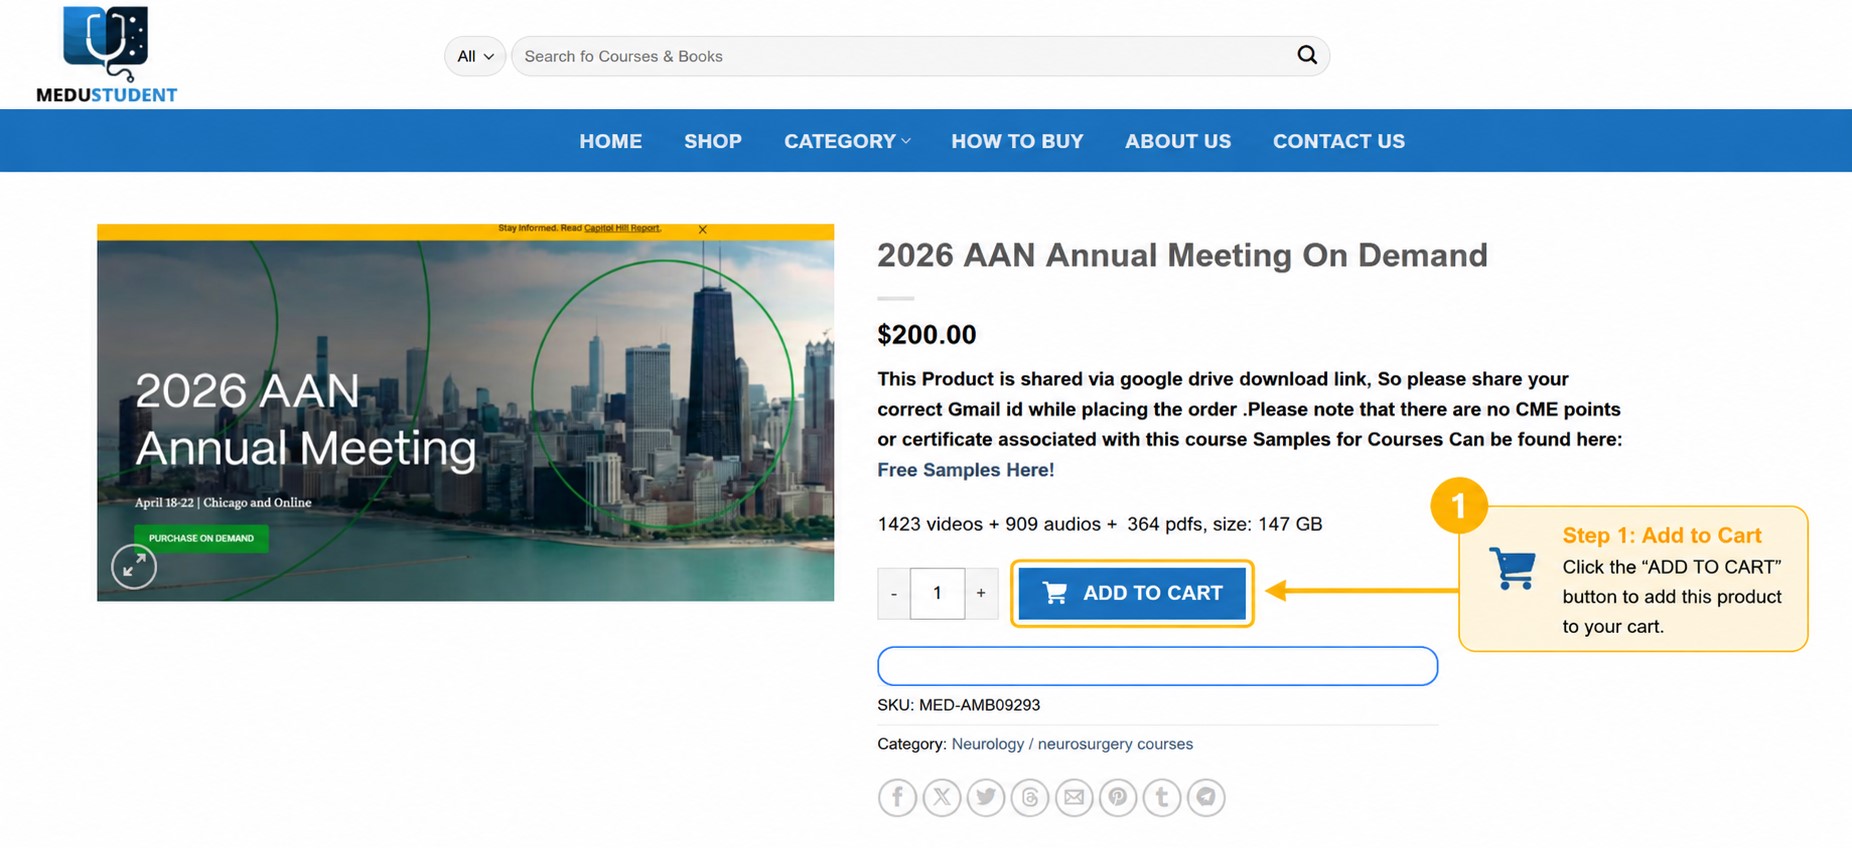The height and width of the screenshot is (848, 1852).
Task: Expand the CATEGORY menu
Action: pos(847,141)
